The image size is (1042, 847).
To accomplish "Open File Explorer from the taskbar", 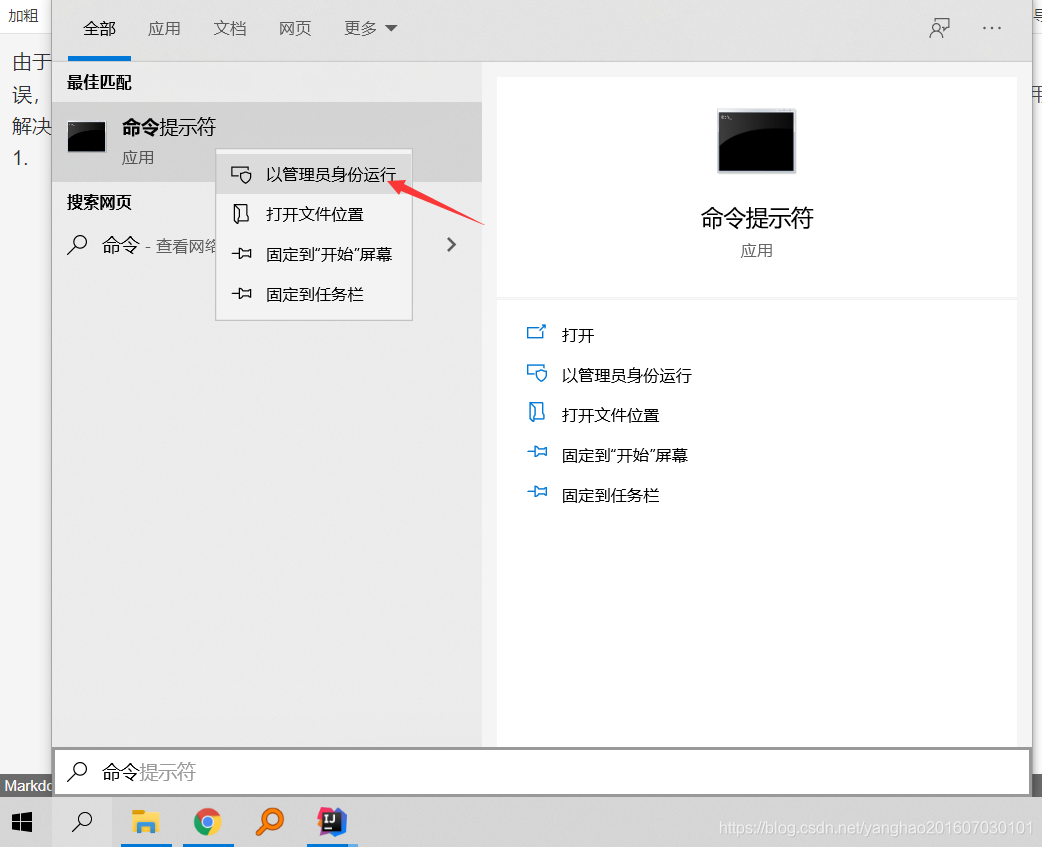I will tap(146, 822).
